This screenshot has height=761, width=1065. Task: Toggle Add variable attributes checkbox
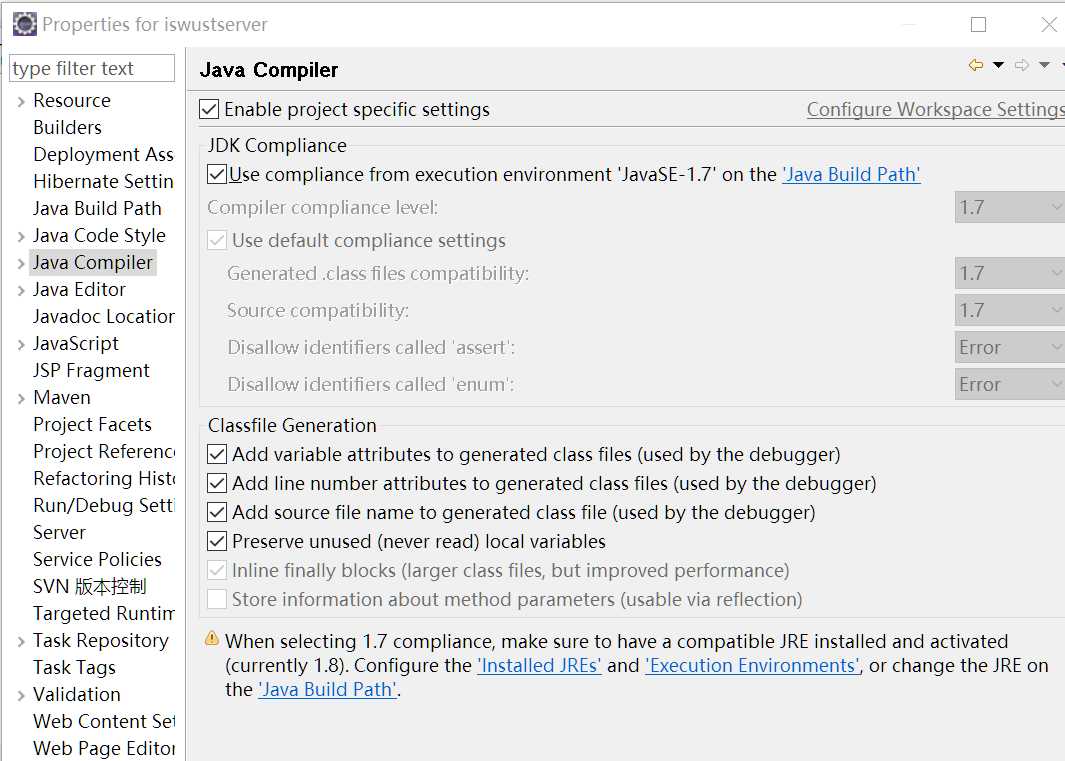(x=217, y=454)
